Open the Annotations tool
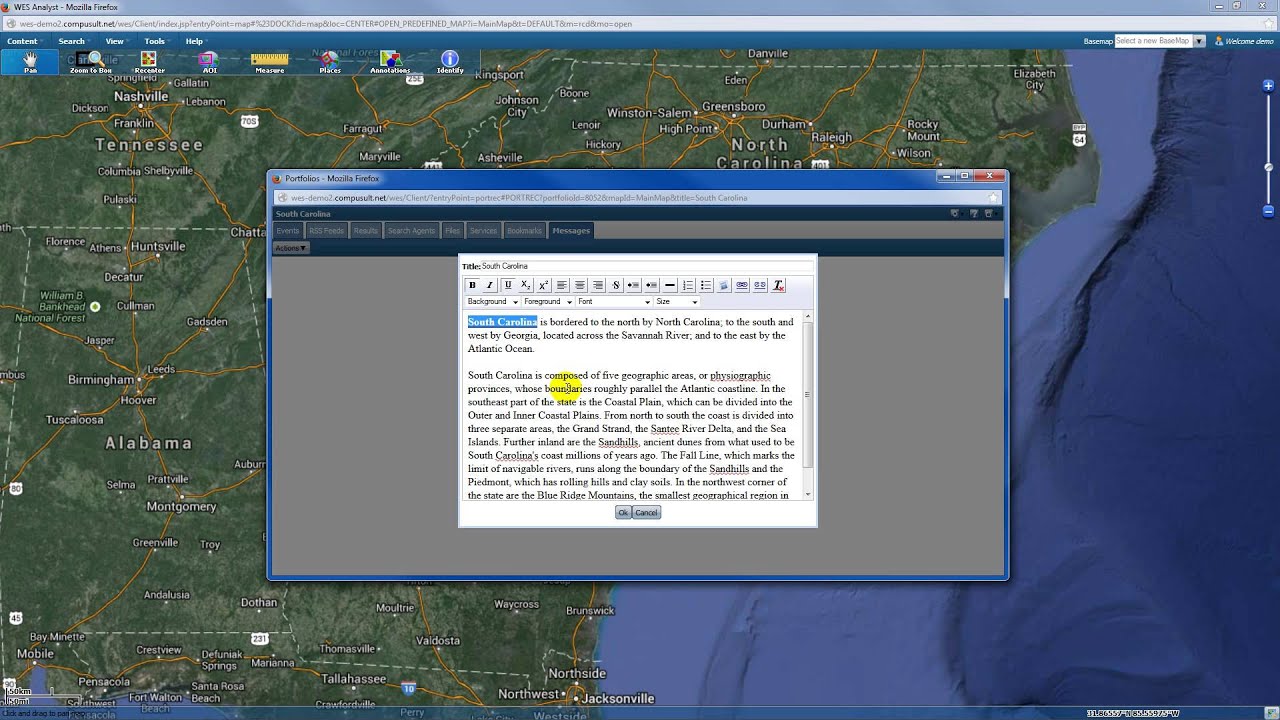This screenshot has width=1280, height=720. click(389, 62)
